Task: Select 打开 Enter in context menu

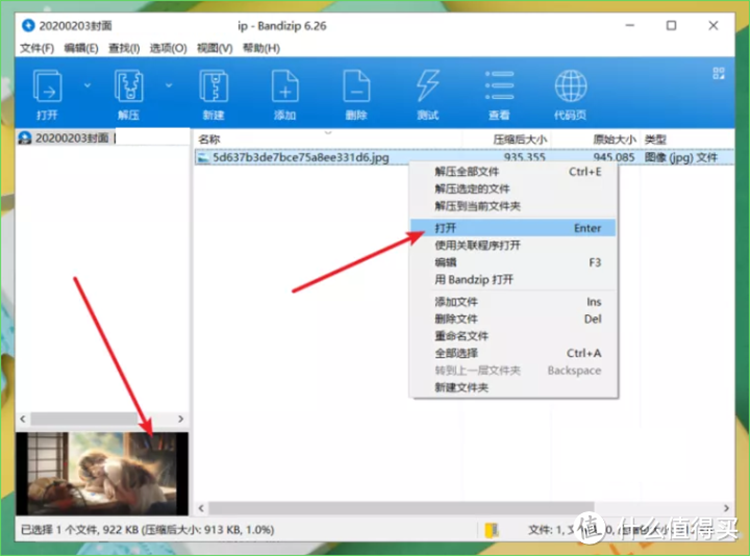Action: pos(513,228)
